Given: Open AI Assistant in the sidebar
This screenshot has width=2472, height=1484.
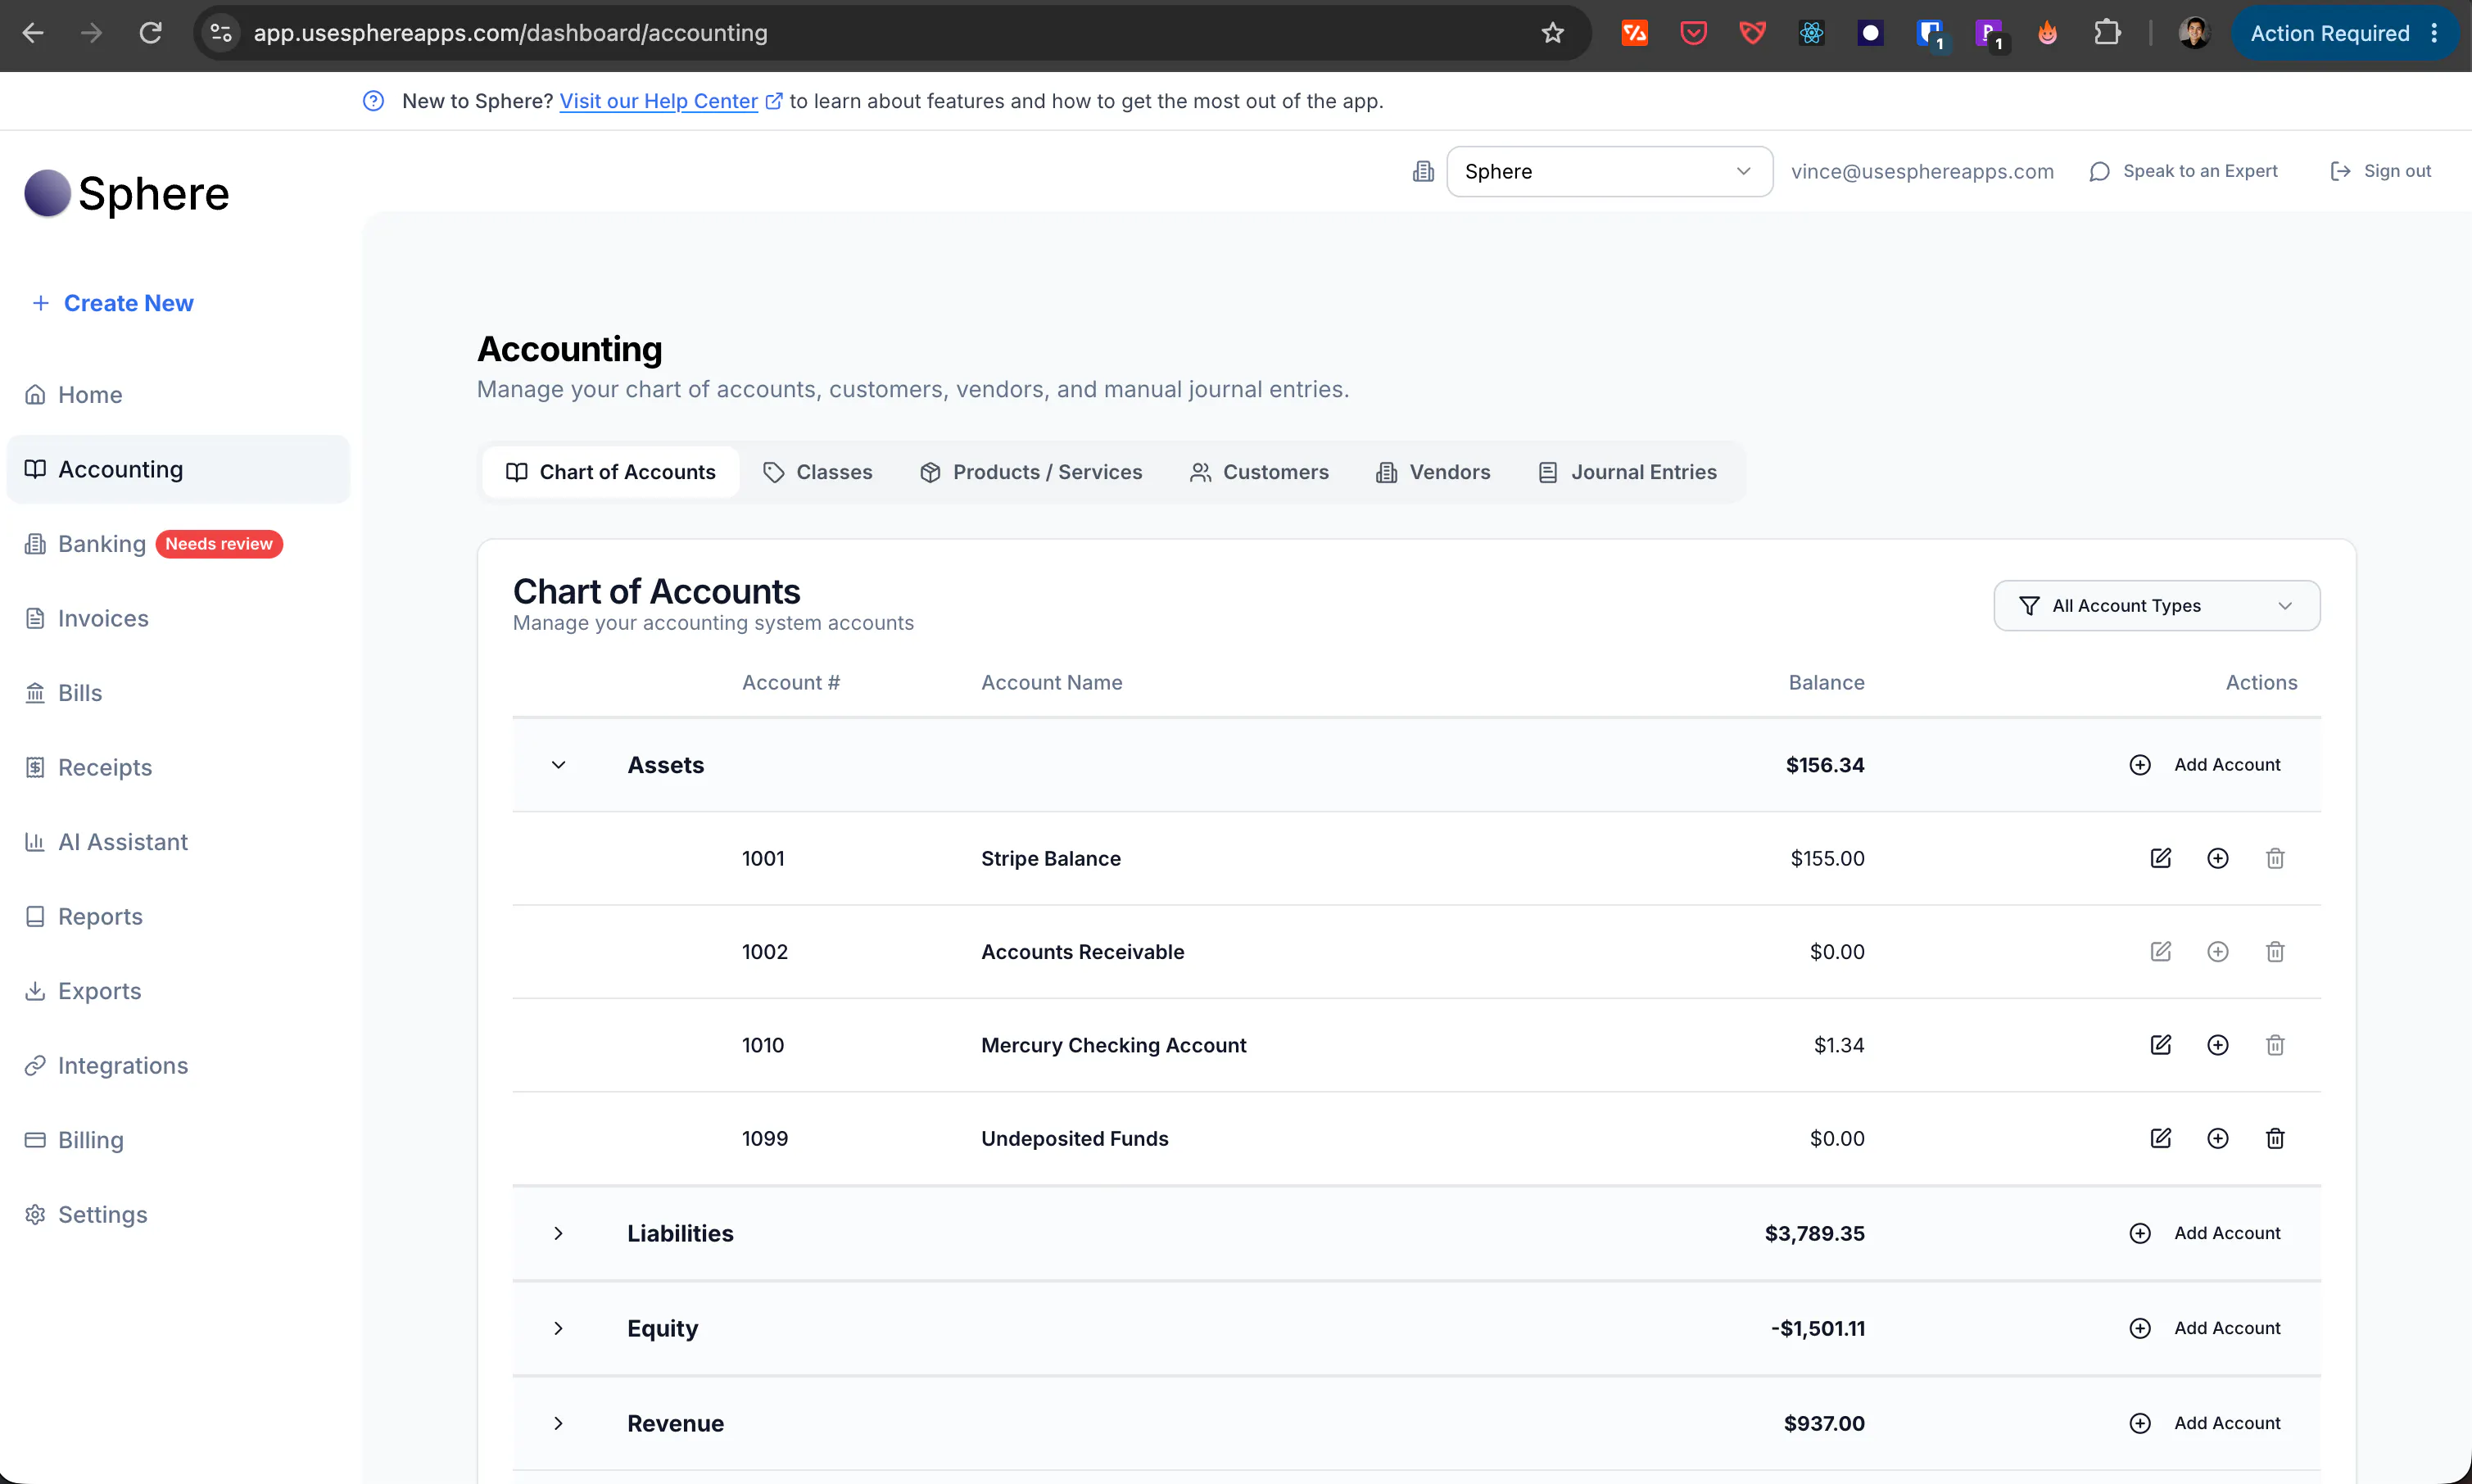Looking at the screenshot, I should tap(178, 842).
